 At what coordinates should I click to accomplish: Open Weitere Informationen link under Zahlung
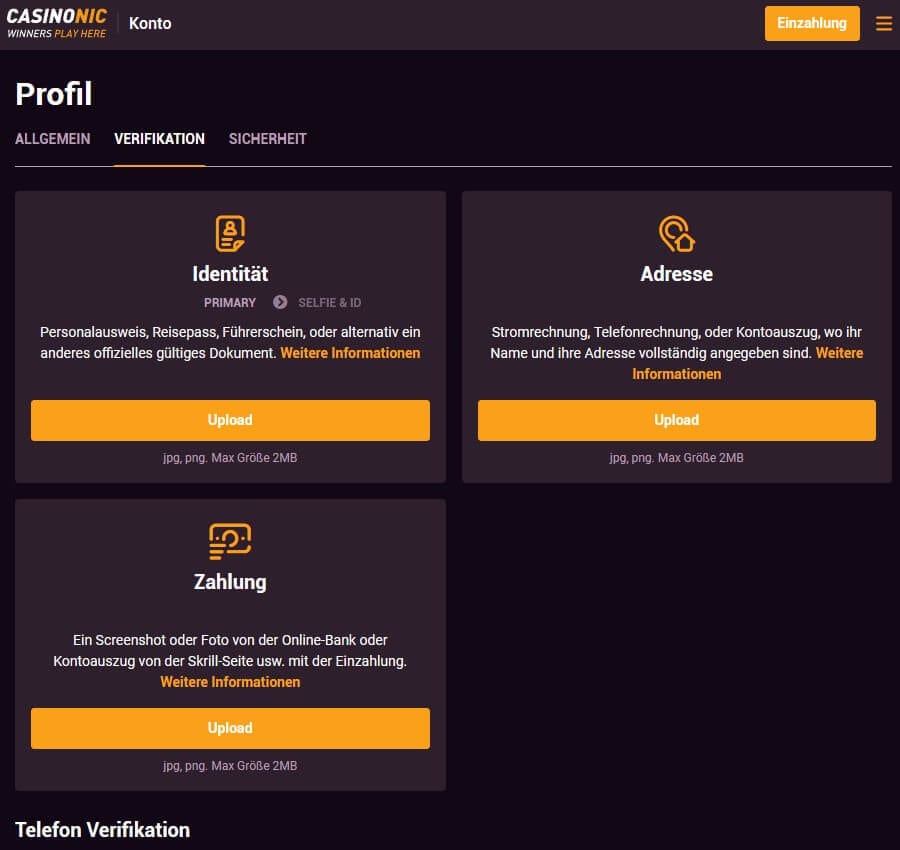[x=230, y=682]
